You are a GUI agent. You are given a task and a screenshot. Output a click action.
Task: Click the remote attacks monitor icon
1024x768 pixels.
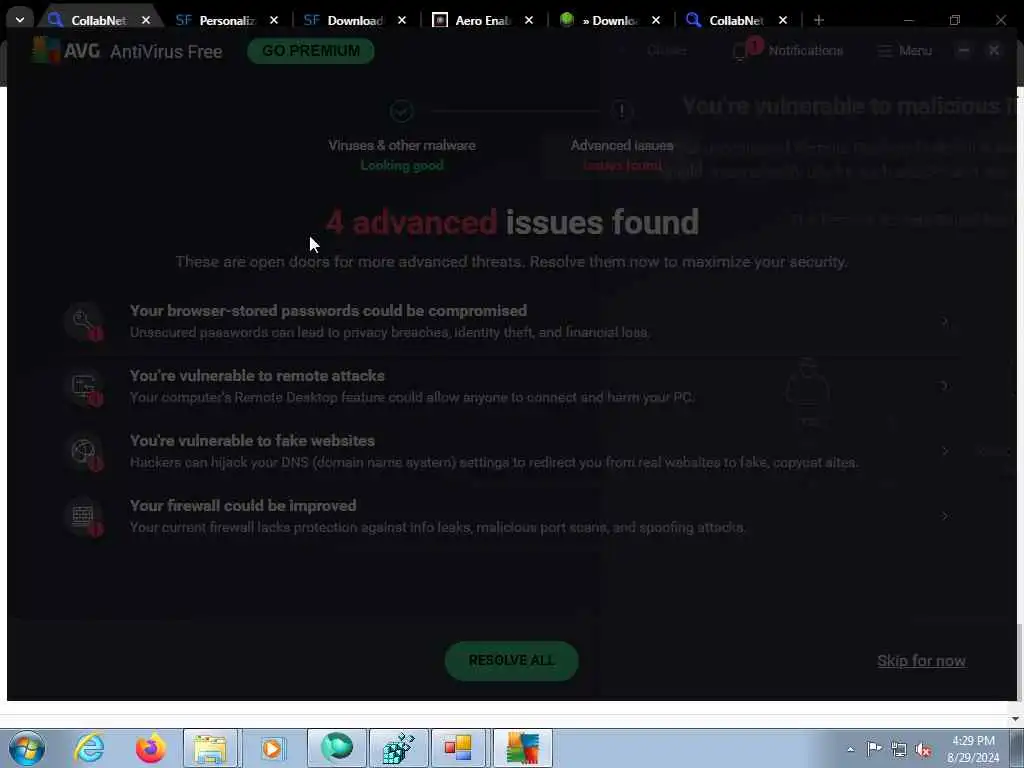(x=84, y=386)
